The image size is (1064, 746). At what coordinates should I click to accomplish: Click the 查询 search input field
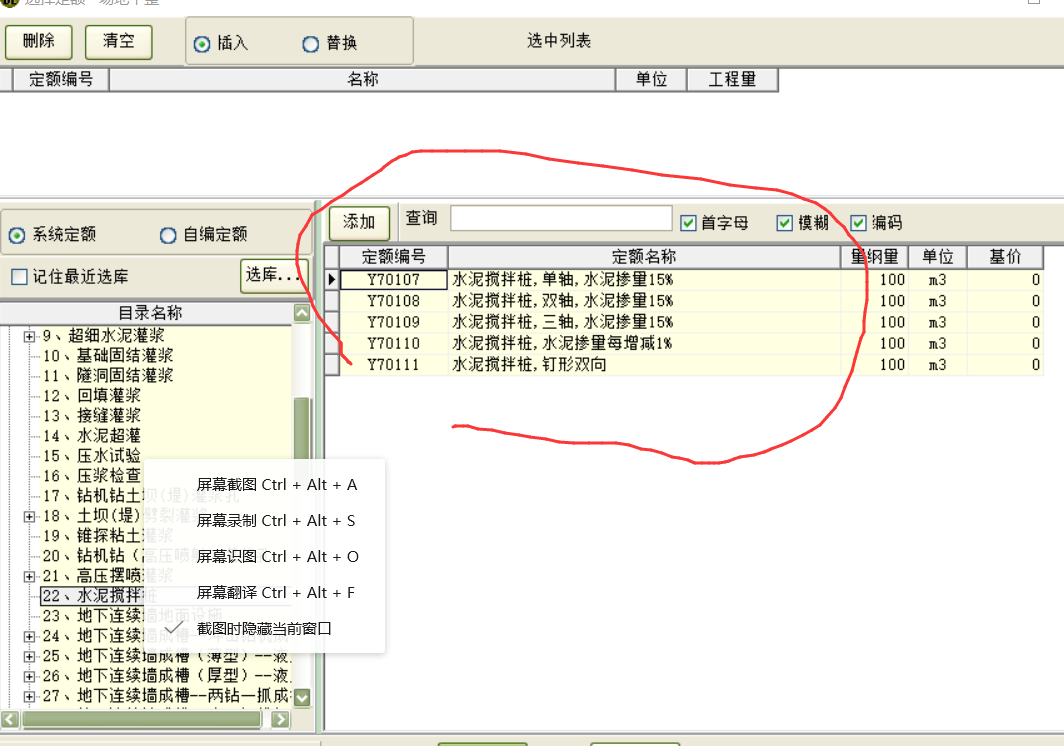click(561, 219)
